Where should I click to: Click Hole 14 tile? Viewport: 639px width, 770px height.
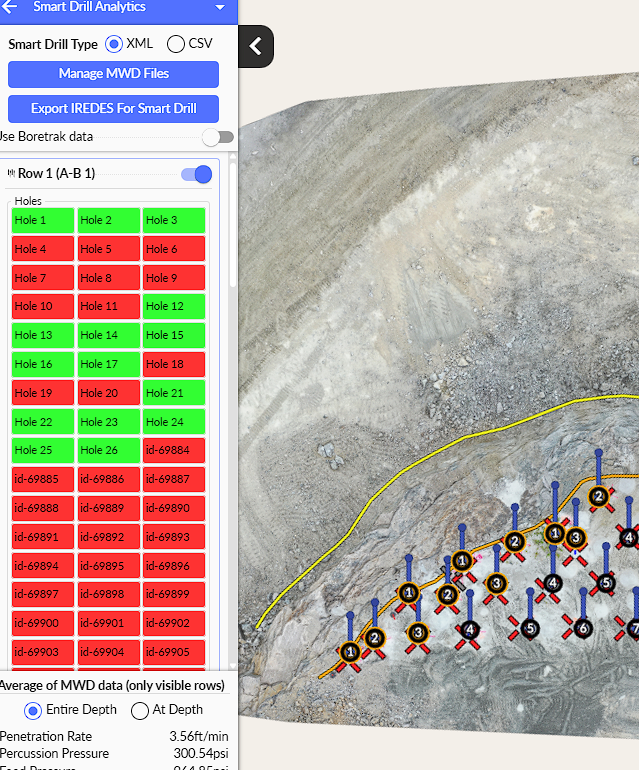pos(109,335)
